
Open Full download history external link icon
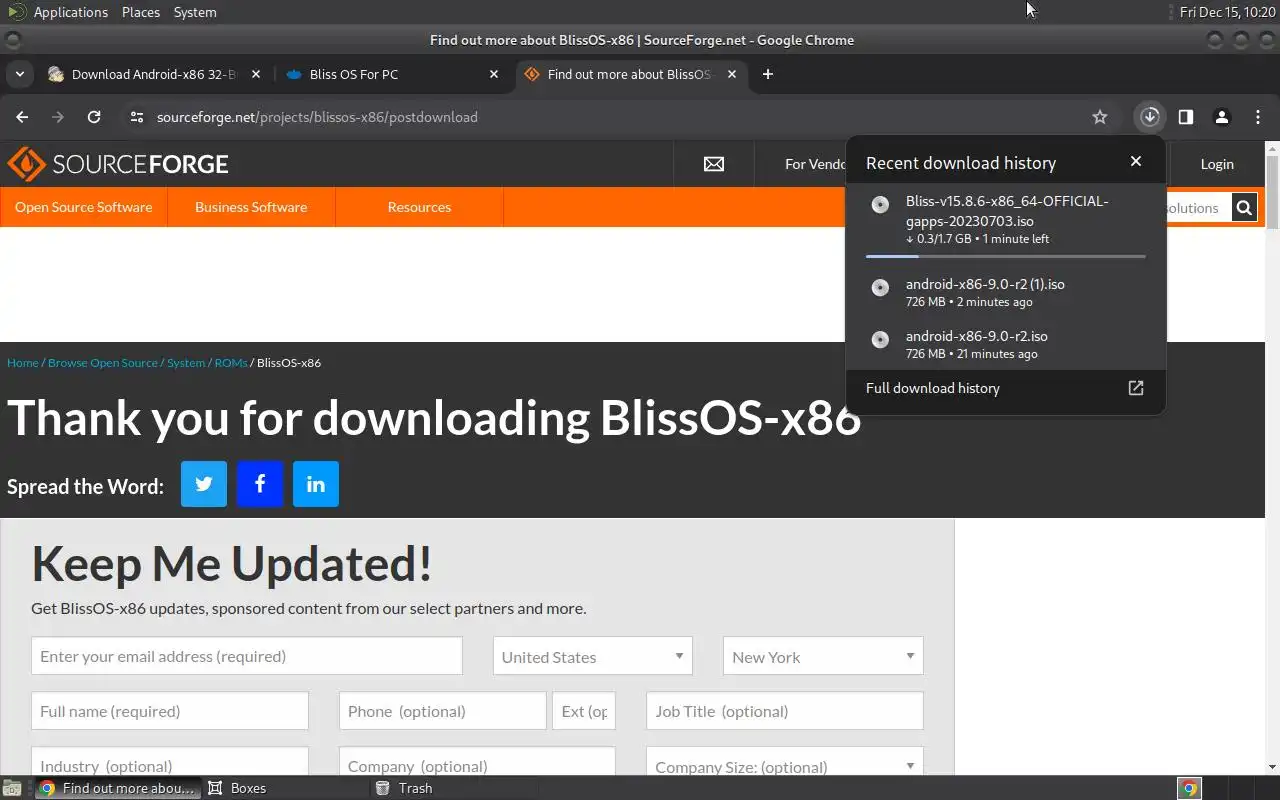coord(1136,388)
